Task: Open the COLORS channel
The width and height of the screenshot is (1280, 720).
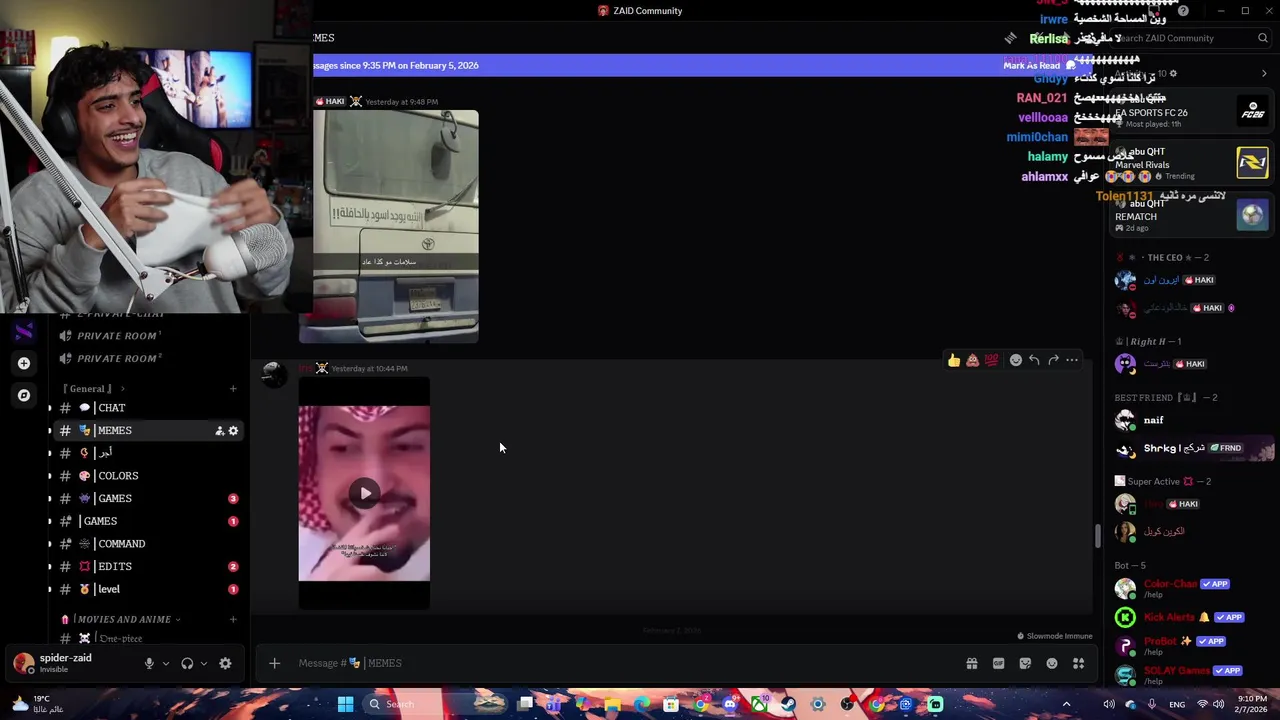Action: tap(147, 476)
